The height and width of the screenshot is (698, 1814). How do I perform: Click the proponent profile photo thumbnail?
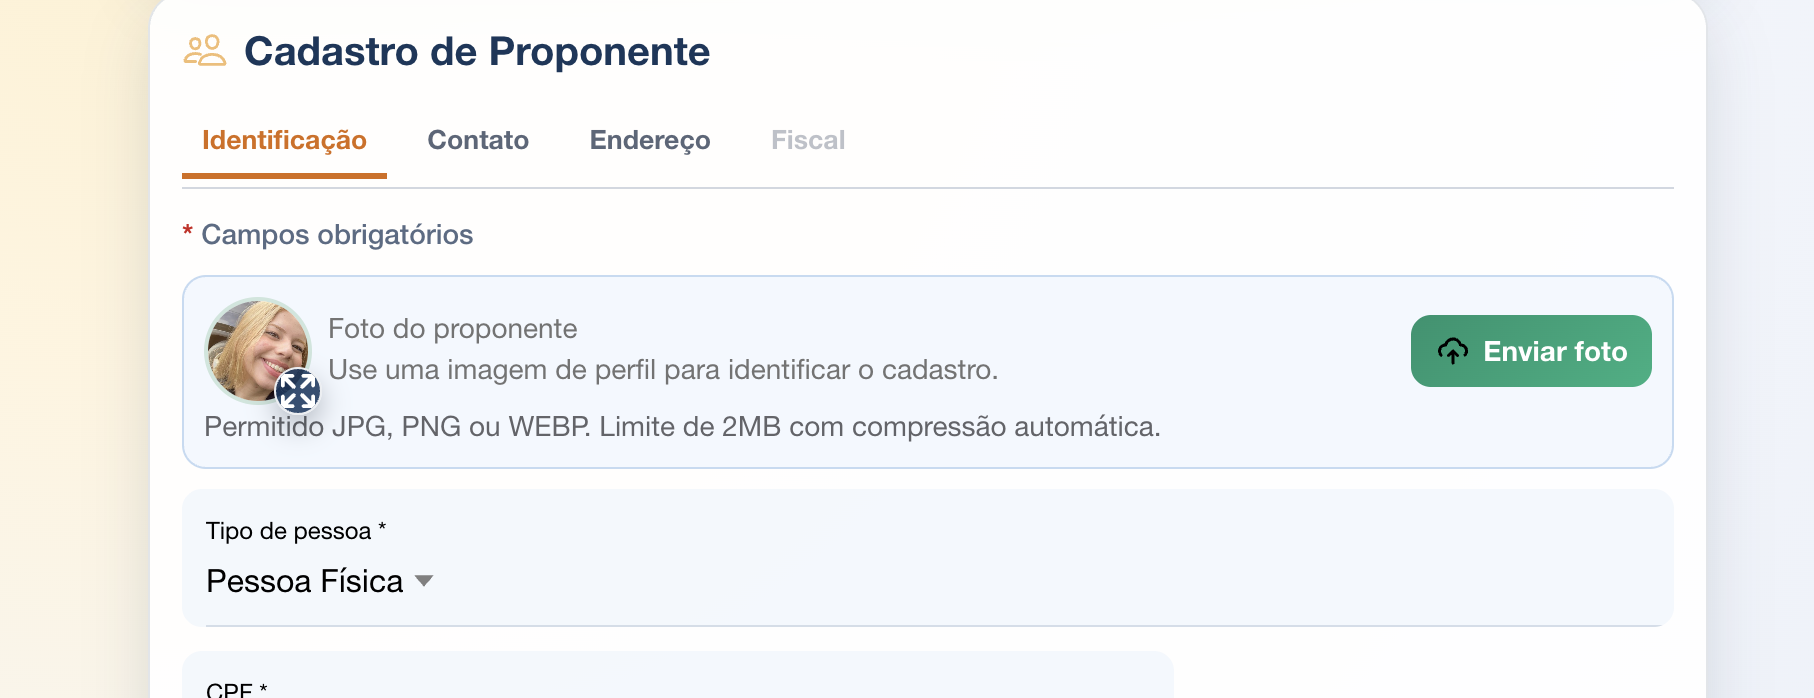254,346
